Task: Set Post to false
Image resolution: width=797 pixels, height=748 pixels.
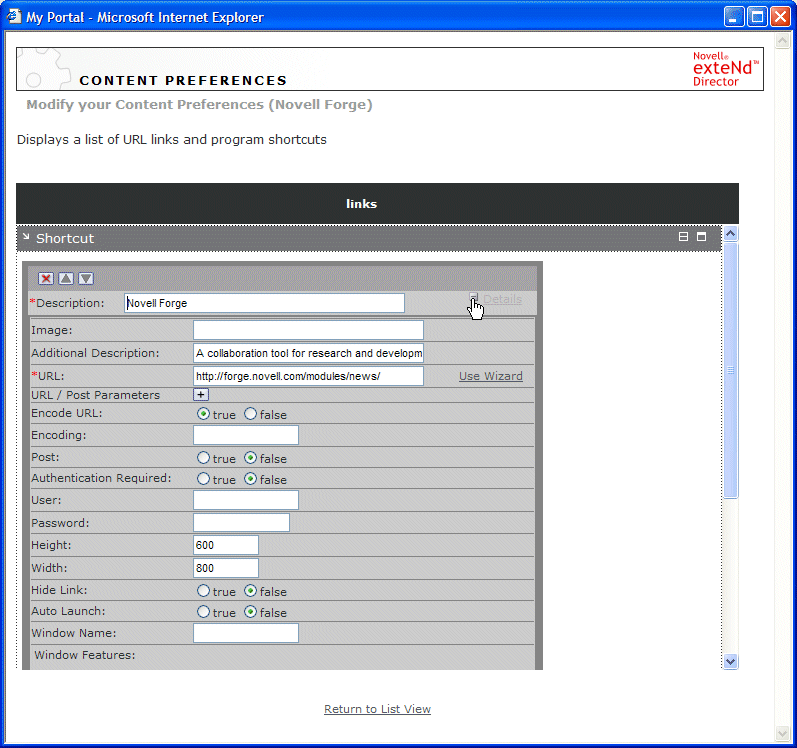Action: pyautogui.click(x=251, y=458)
